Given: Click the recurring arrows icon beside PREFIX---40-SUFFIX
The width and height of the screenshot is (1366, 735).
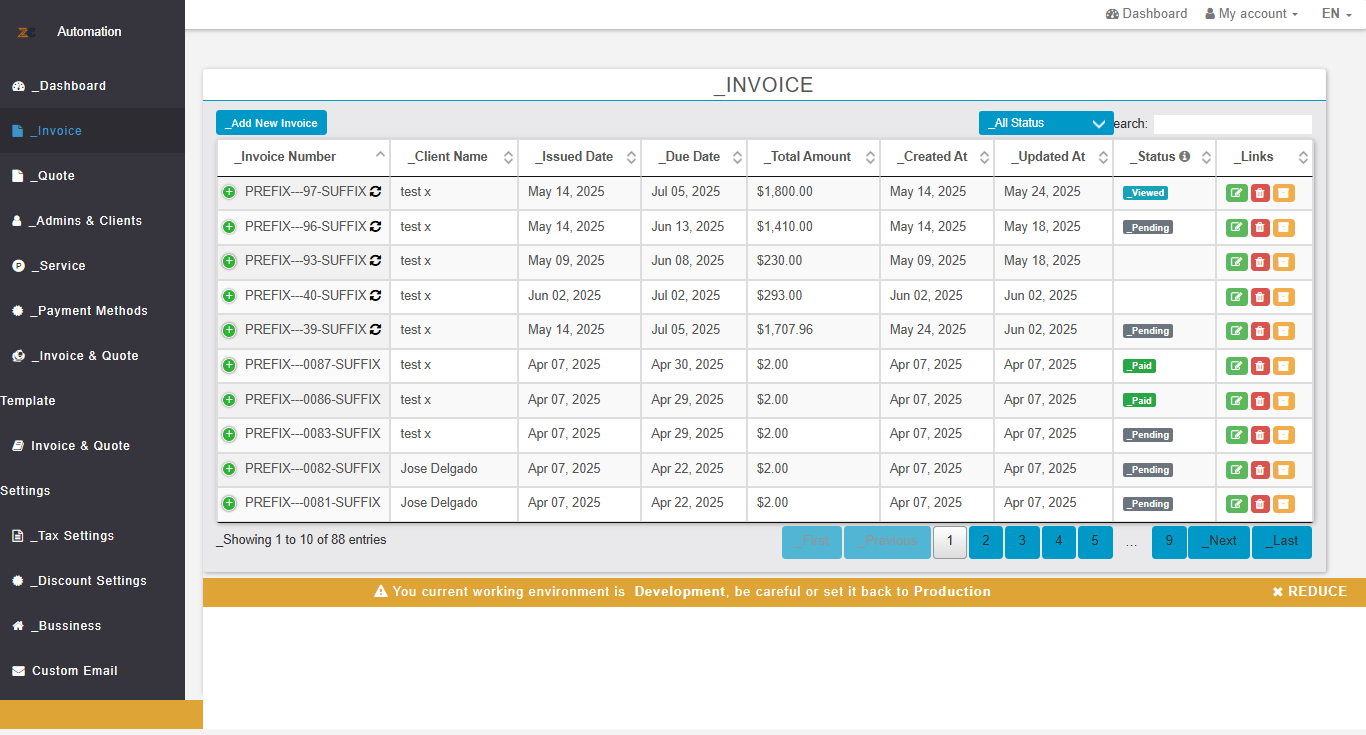Looking at the screenshot, I should [376, 296].
